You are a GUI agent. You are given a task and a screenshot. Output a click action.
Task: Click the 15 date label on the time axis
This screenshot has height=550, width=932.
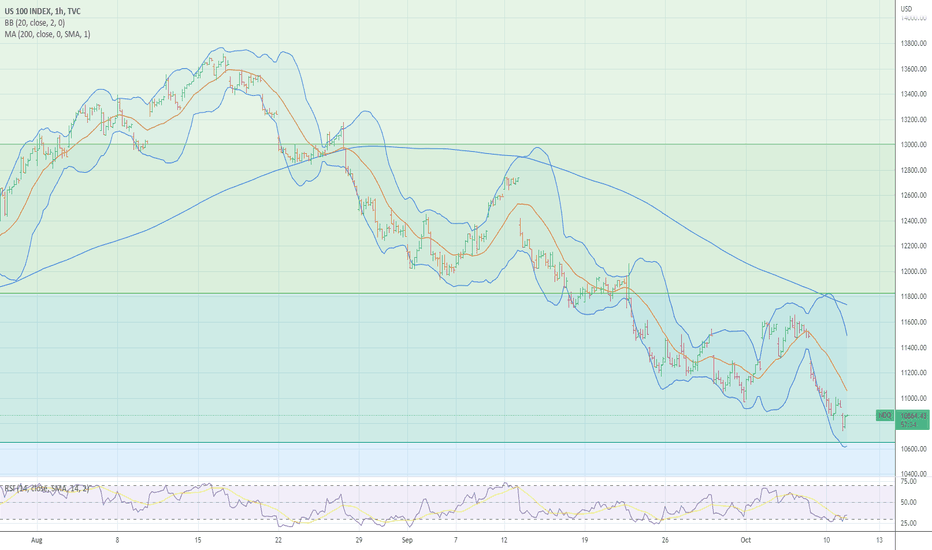pyautogui.click(x=197, y=540)
